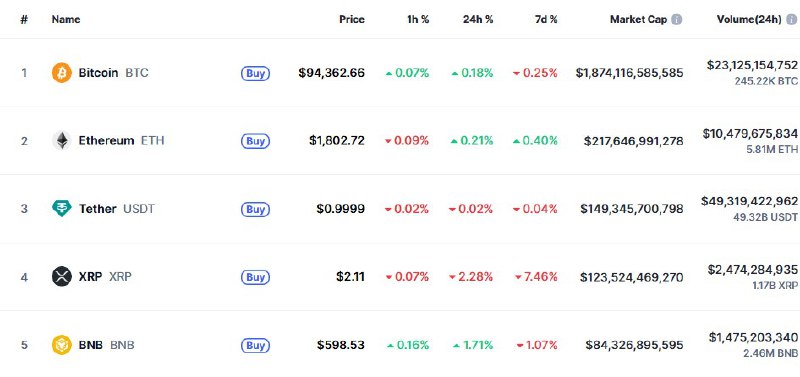
Task: Click the Ethereum logo icon
Action: pyautogui.click(x=62, y=141)
